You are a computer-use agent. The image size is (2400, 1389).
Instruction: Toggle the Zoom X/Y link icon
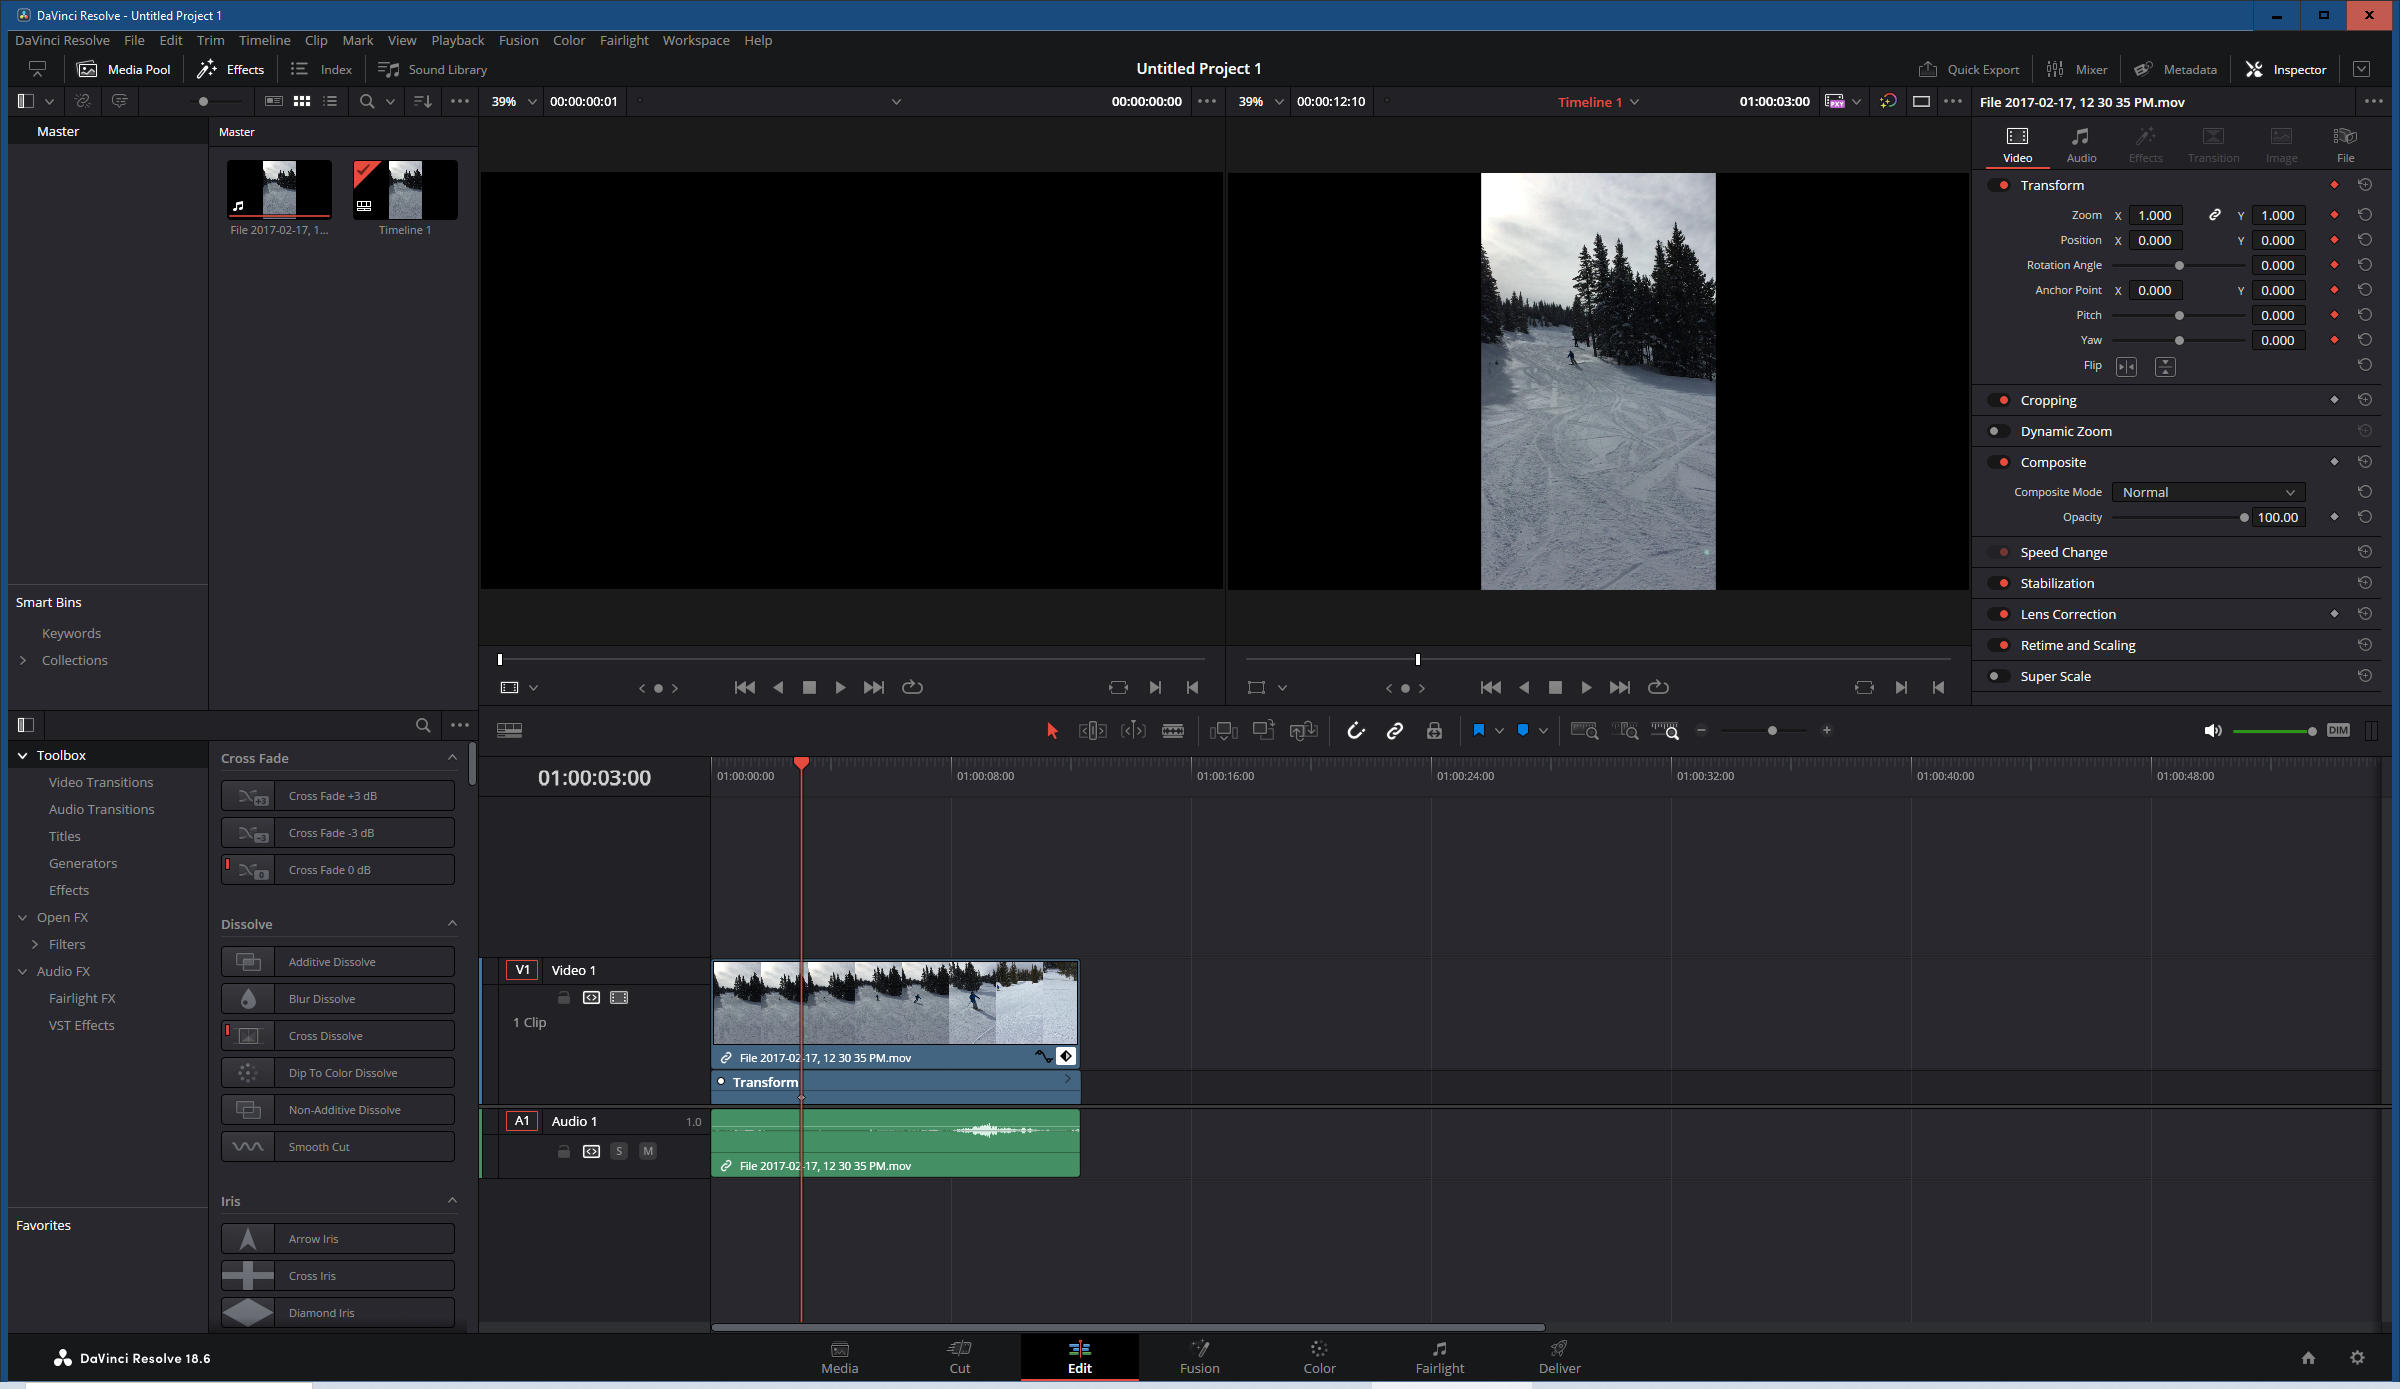point(2215,215)
